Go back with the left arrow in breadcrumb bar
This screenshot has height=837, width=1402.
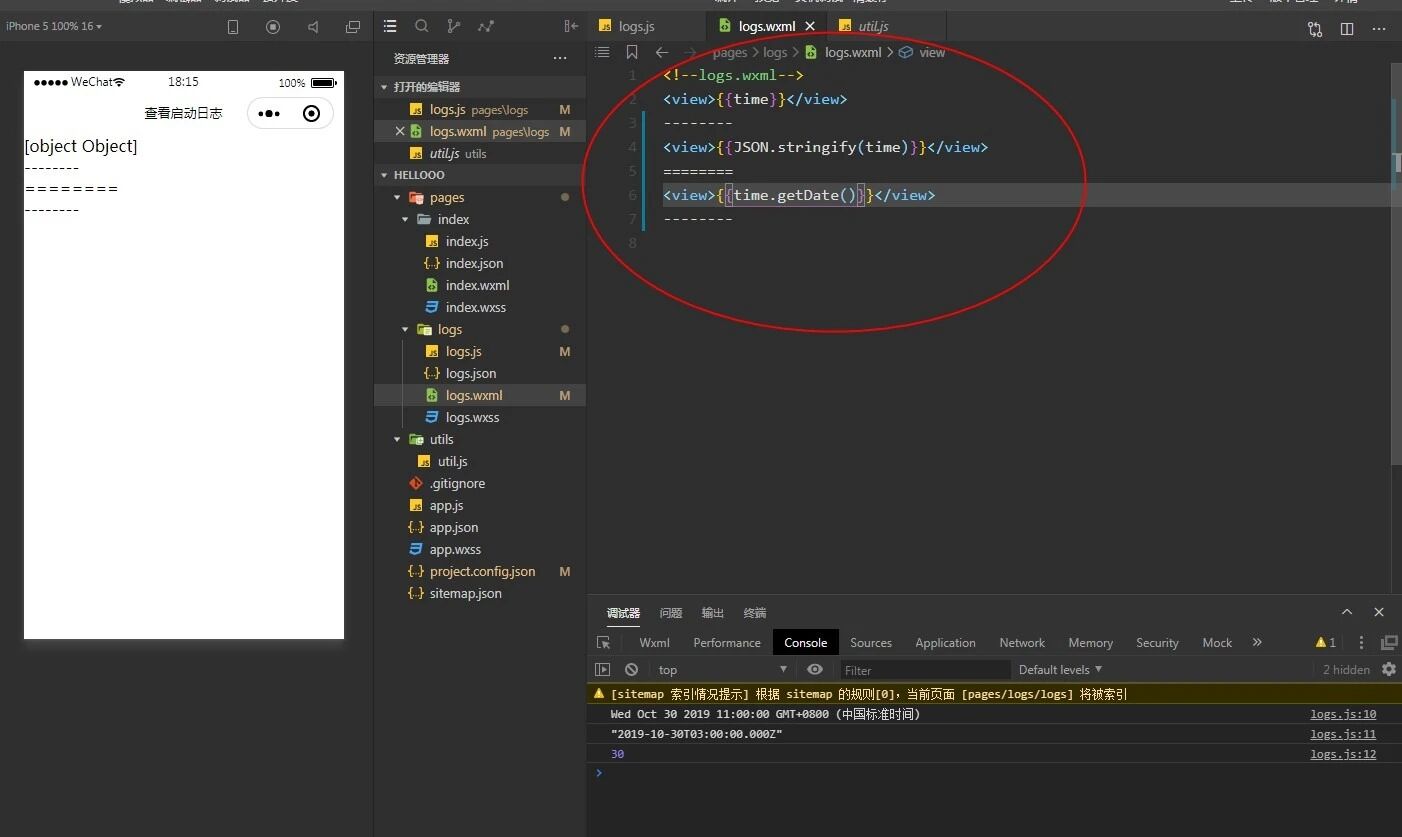click(661, 52)
